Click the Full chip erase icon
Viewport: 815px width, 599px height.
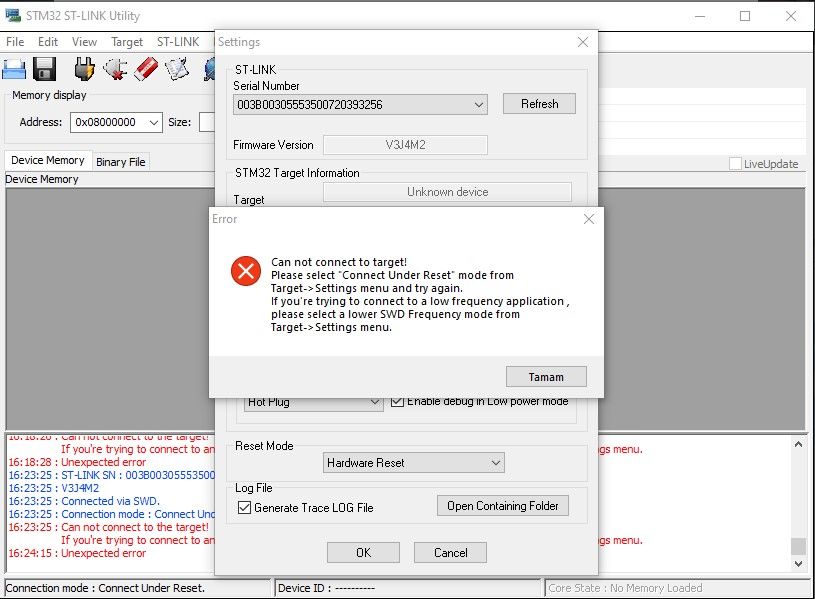(x=146, y=69)
